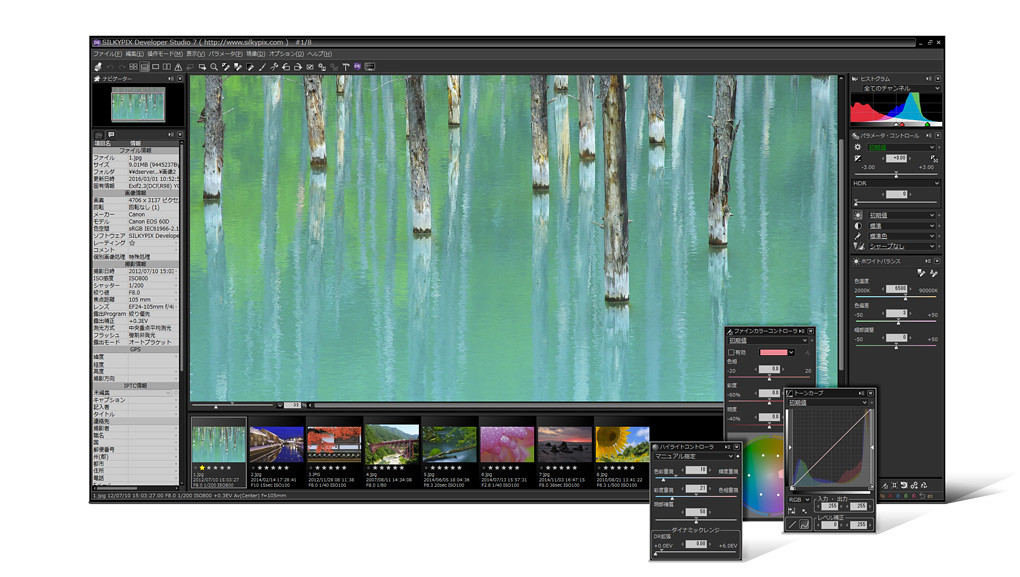The width and height of the screenshot is (1020, 577).
Task: Toggle the smooth curve mode in Tone Curve
Action: (805, 523)
